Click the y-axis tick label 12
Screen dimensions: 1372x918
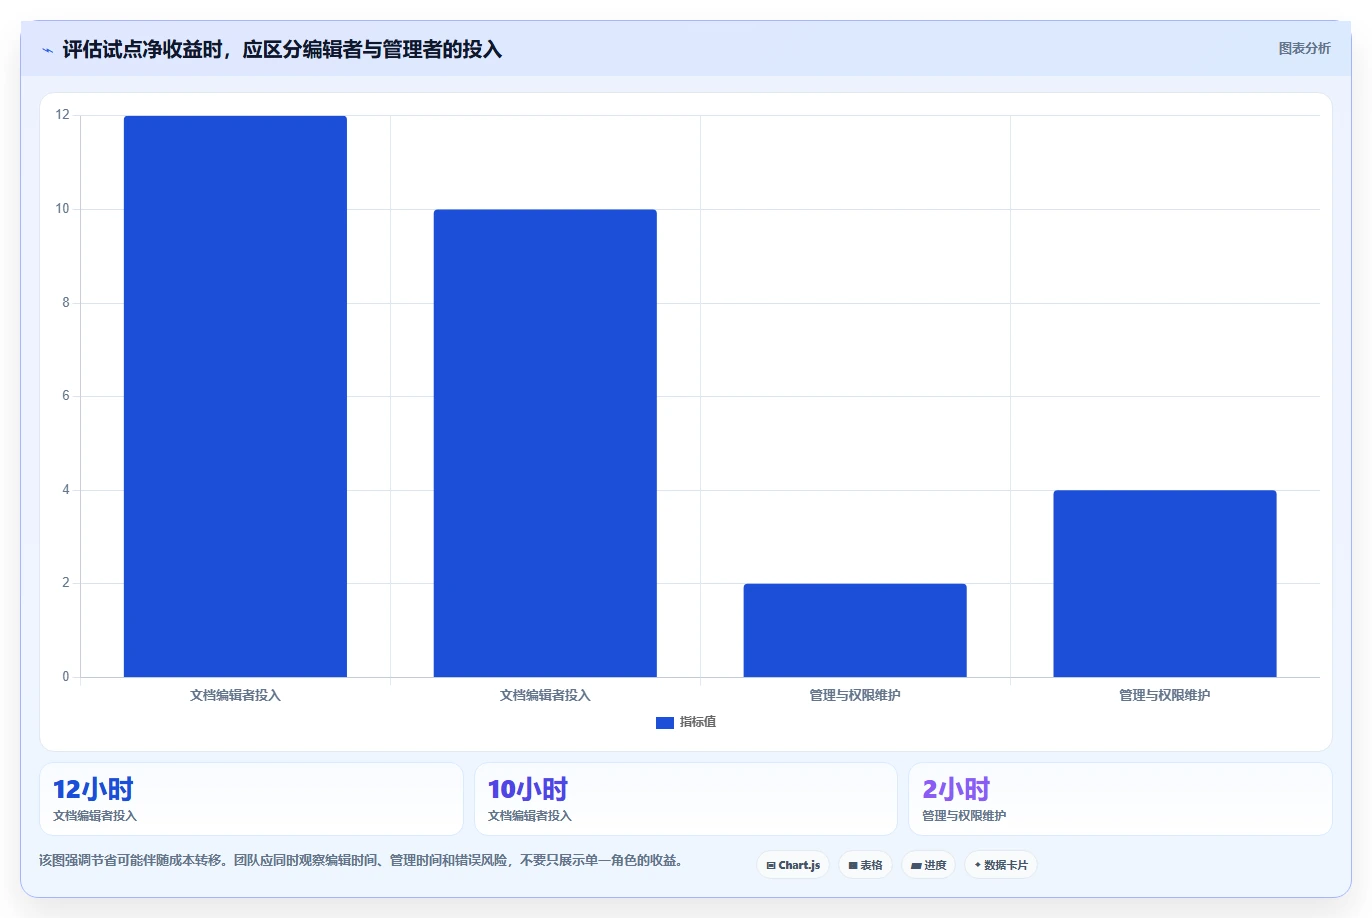(63, 115)
